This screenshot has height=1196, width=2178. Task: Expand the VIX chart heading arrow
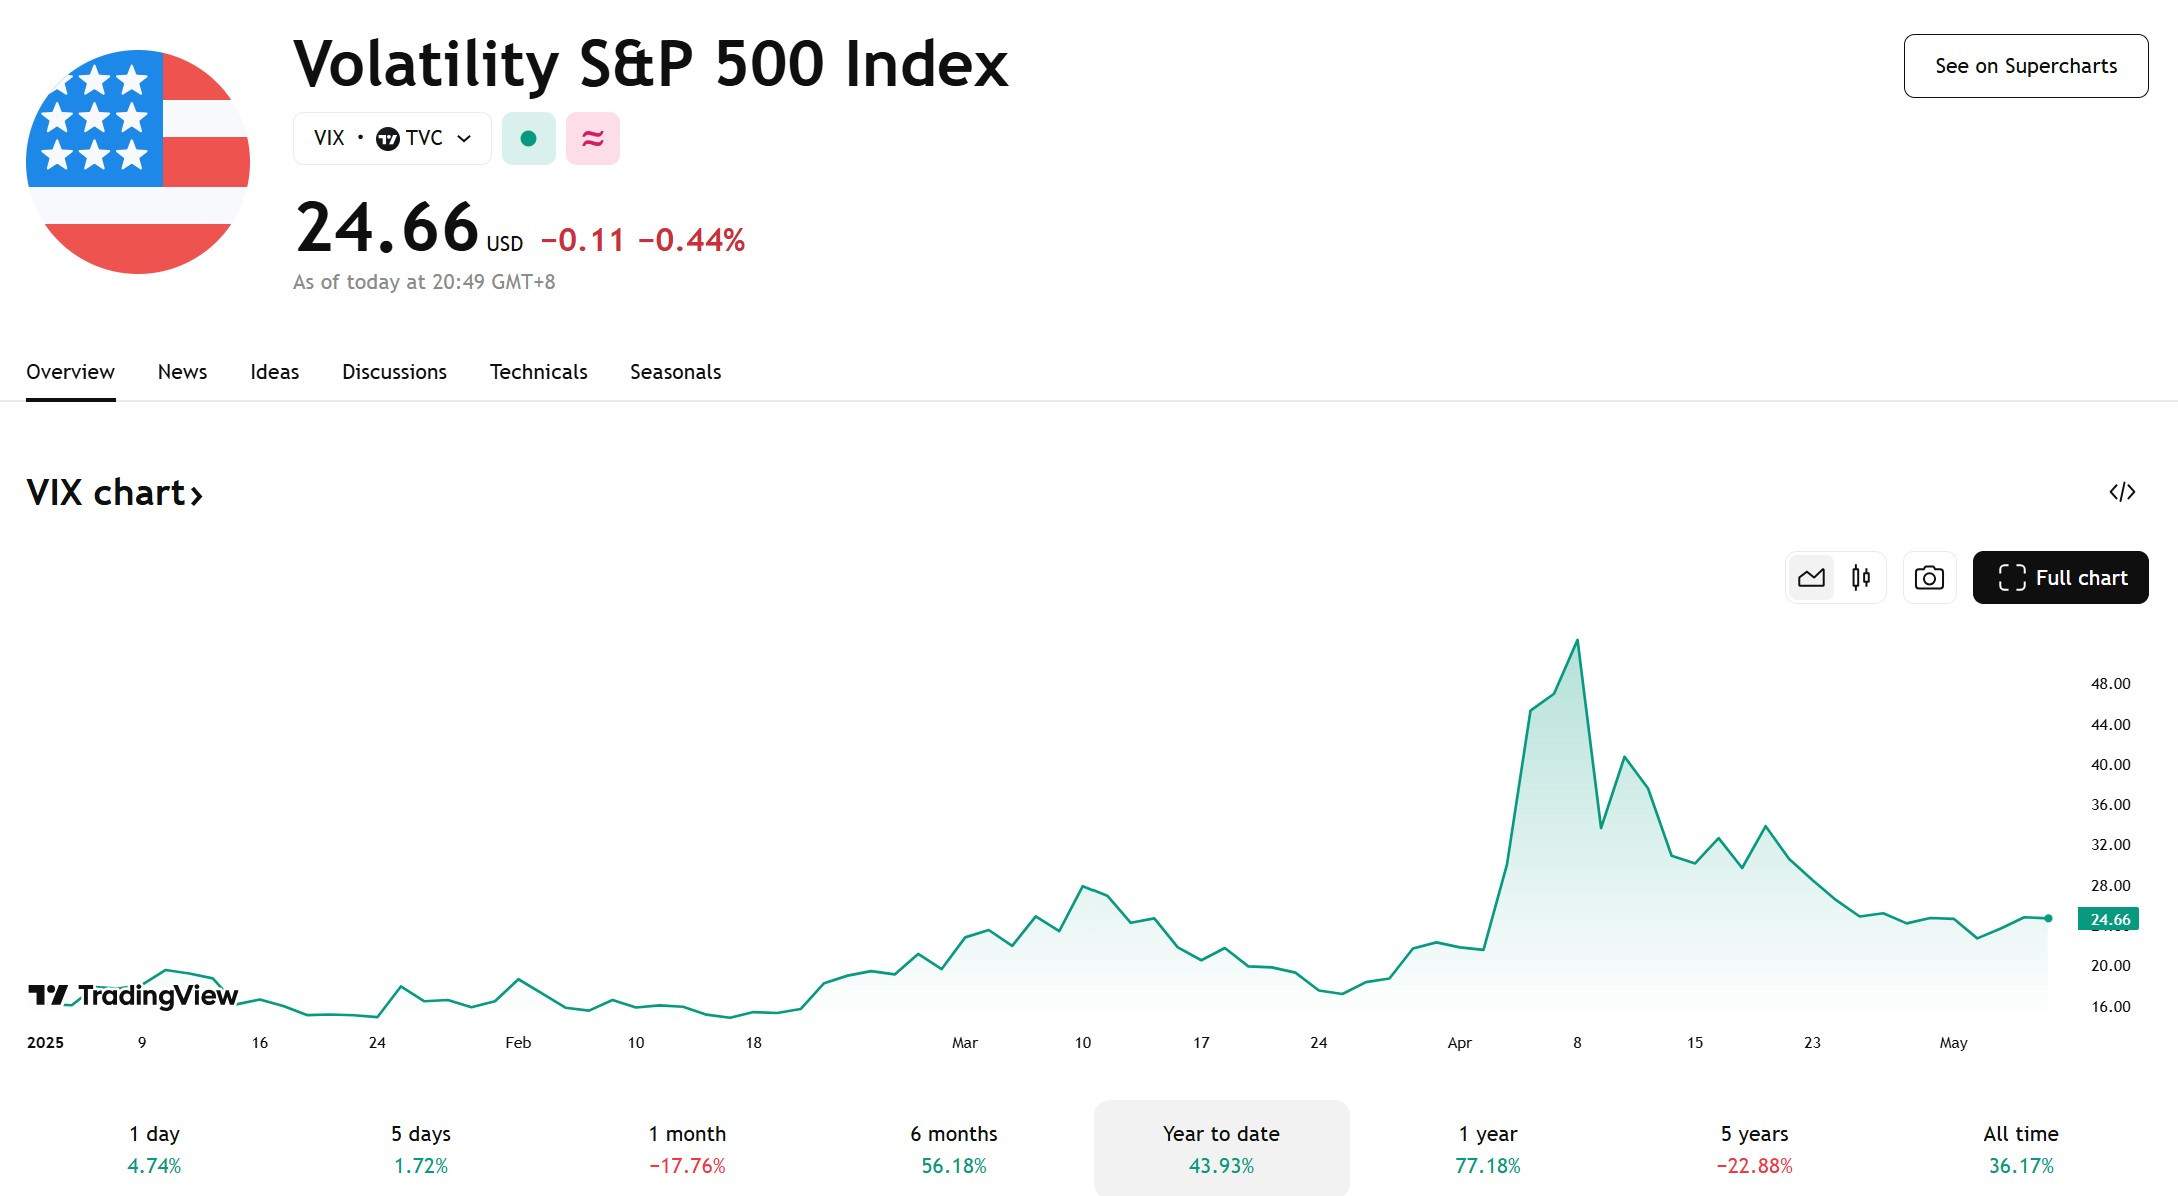pyautogui.click(x=197, y=494)
